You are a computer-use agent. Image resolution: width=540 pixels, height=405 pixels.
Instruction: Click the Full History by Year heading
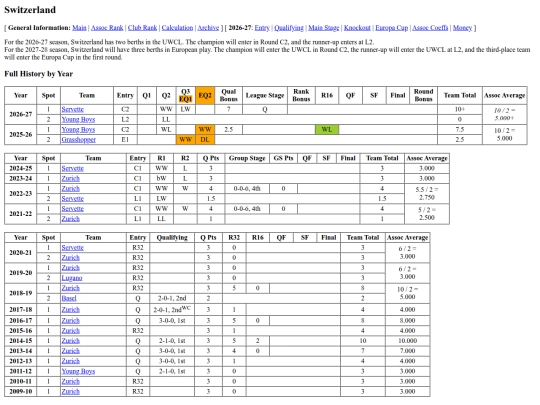[x=39, y=74]
